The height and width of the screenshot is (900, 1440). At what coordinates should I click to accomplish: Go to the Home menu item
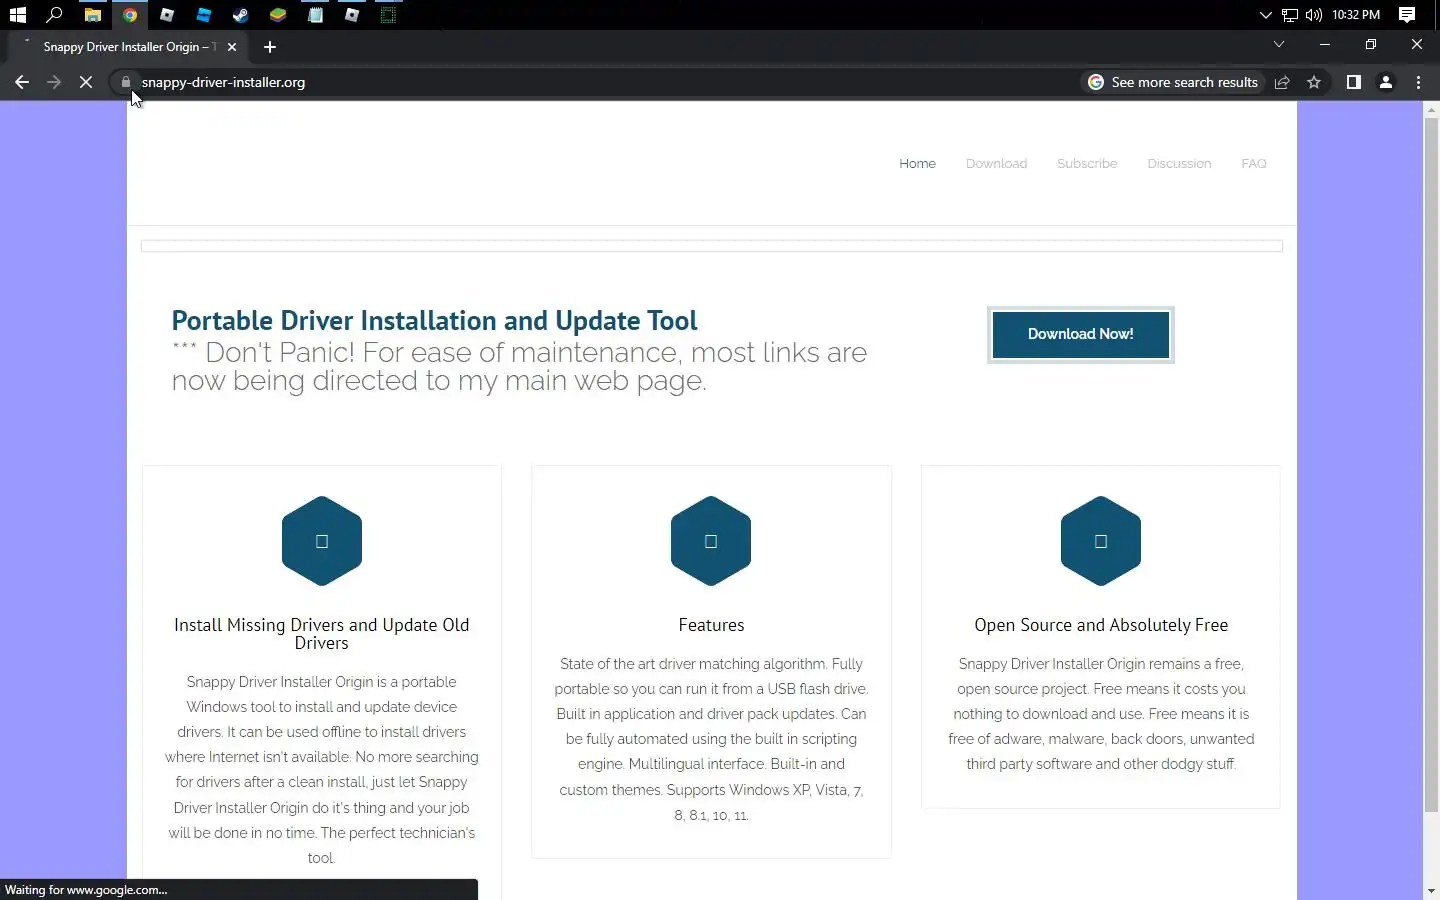[x=917, y=163]
